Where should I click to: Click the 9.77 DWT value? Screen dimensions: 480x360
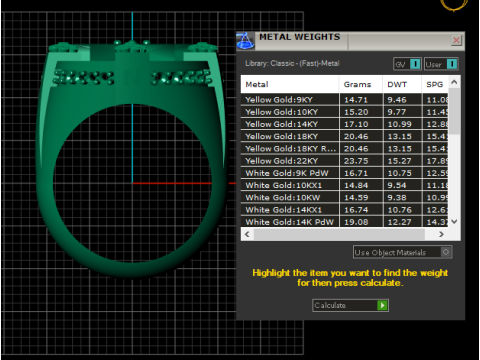[x=397, y=112]
